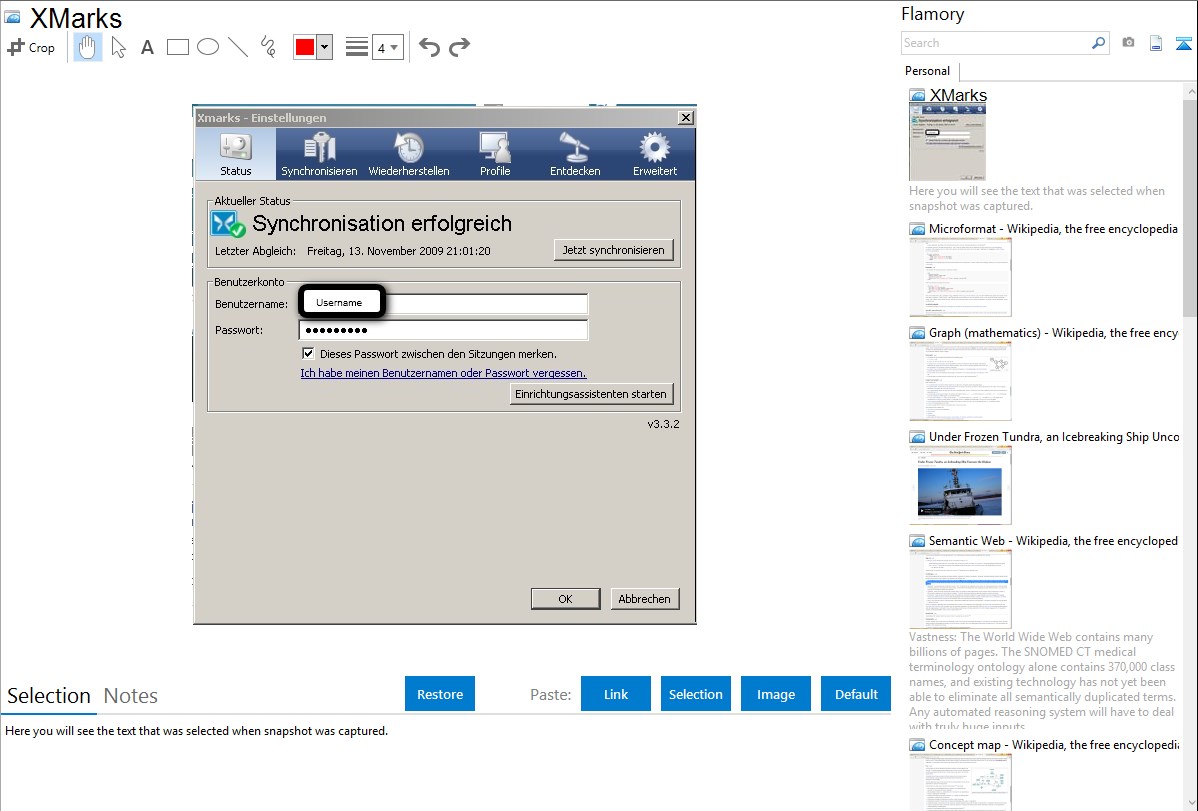The width and height of the screenshot is (1198, 811).
Task: Activate the hand pan tool
Action: tap(88, 47)
